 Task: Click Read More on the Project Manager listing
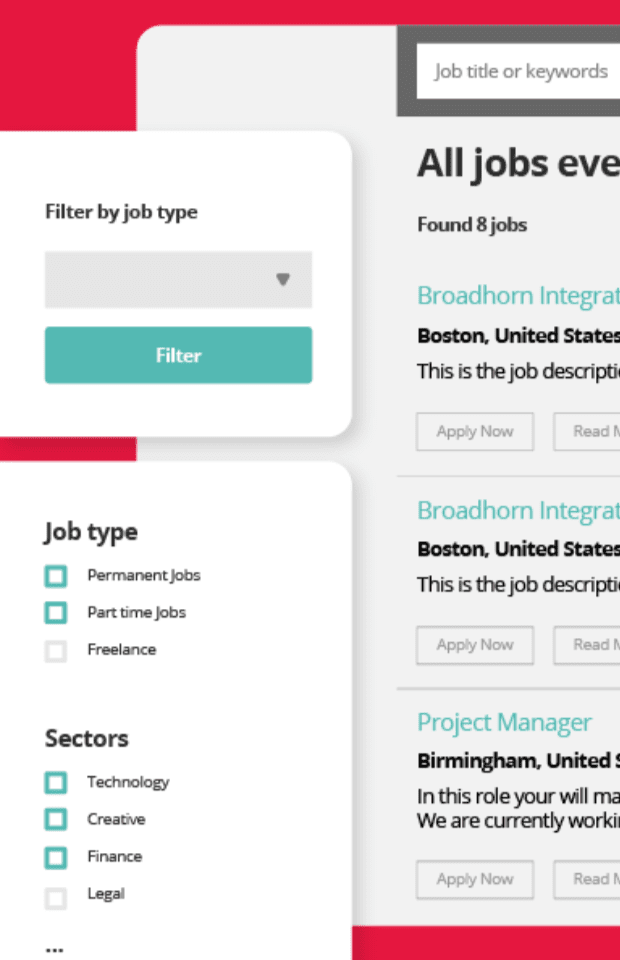[590, 879]
